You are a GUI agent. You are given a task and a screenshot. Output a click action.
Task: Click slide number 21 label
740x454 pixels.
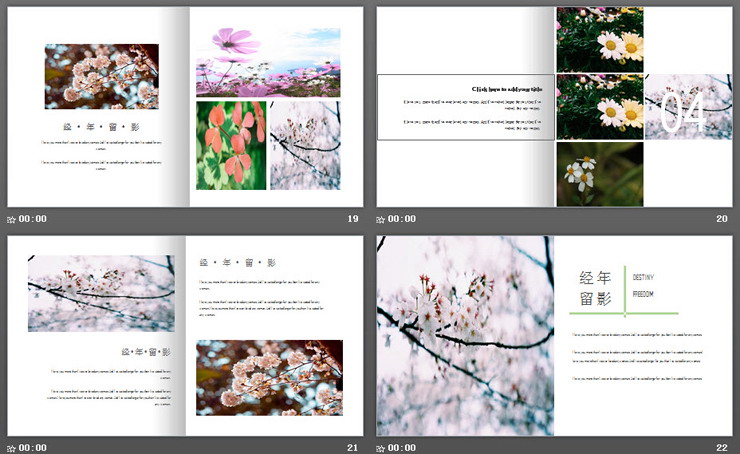[353, 448]
